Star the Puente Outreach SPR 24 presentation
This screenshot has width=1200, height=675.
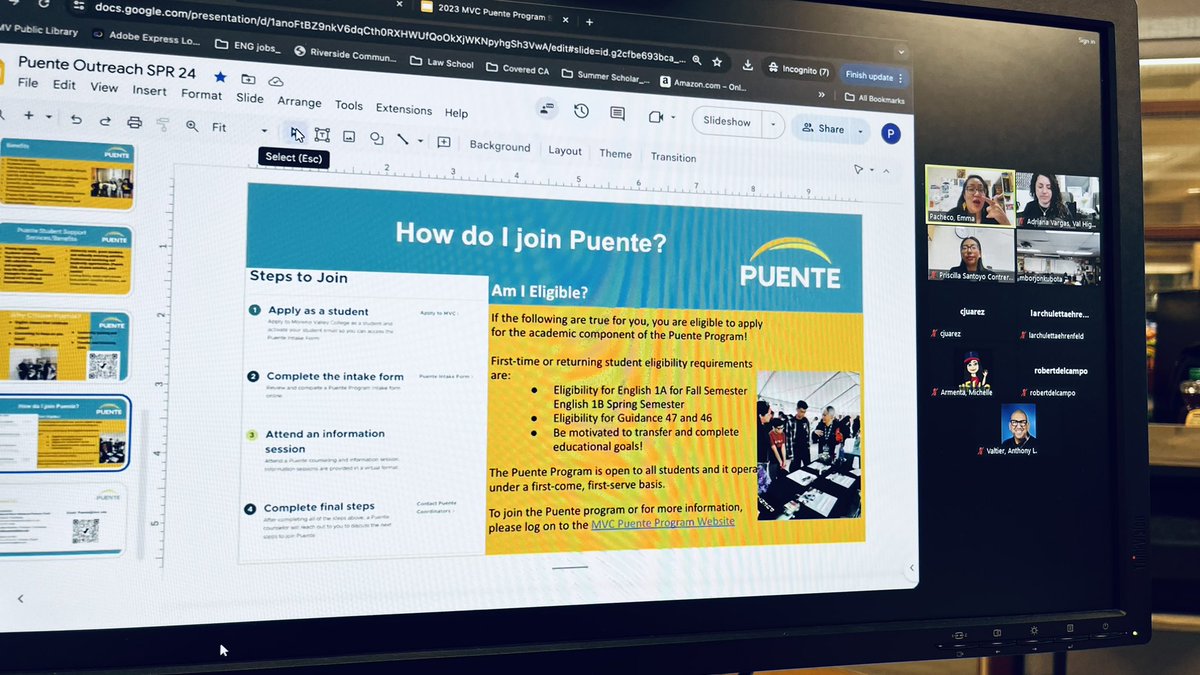pyautogui.click(x=220, y=77)
